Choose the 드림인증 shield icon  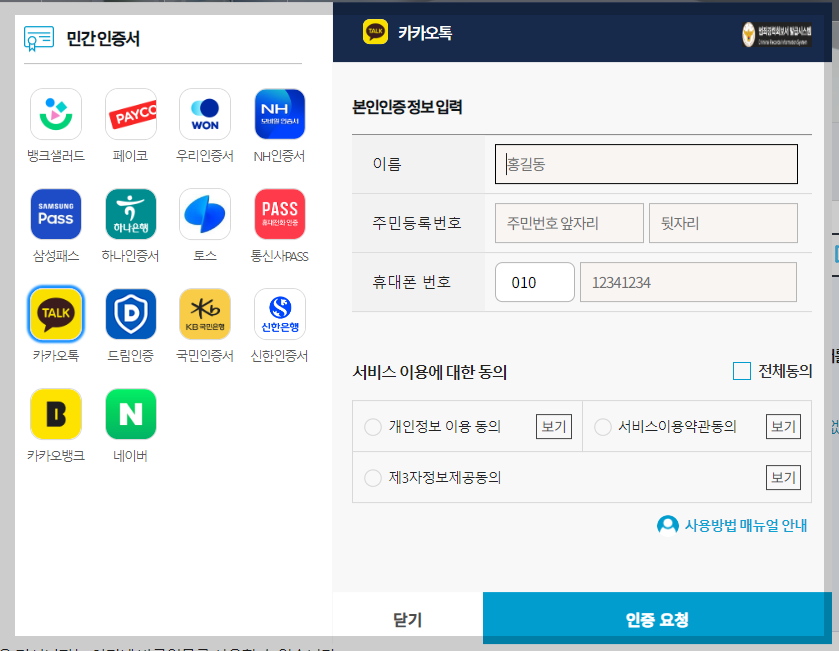131,314
